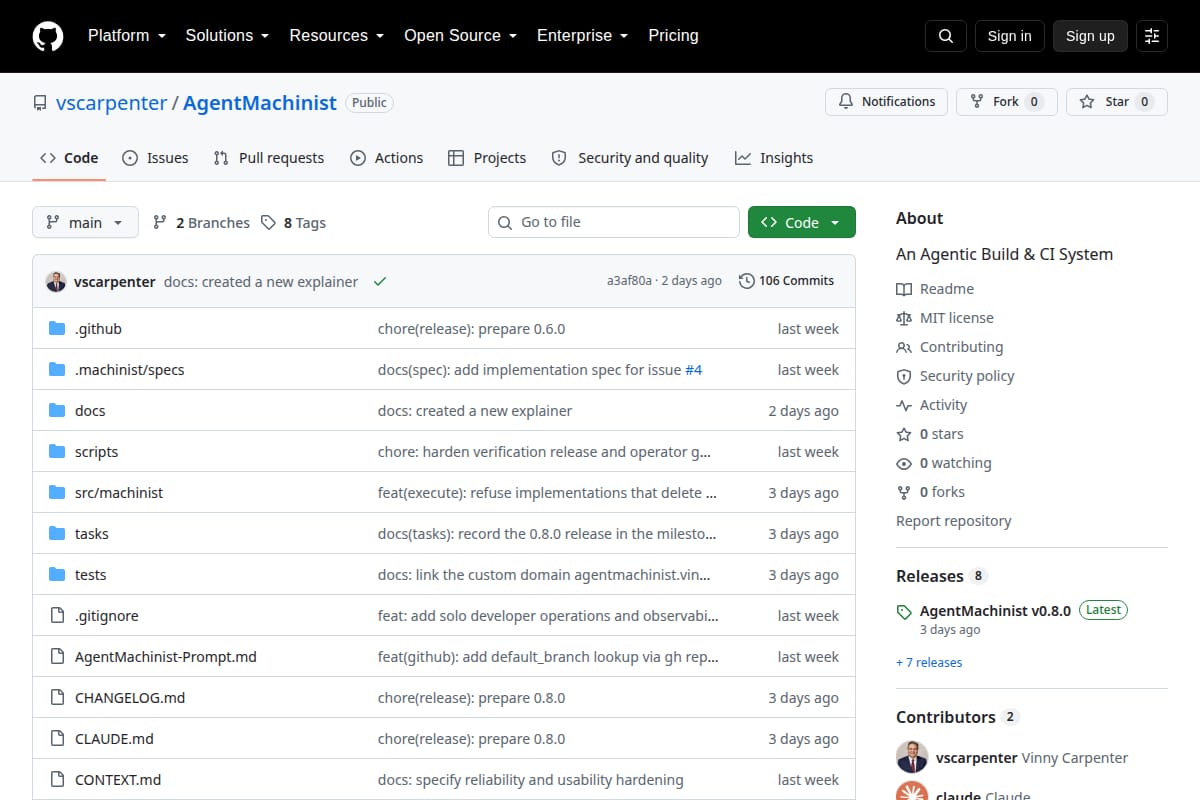Open the green Code dropdown button
Screen dimensions: 1200x800
(802, 223)
